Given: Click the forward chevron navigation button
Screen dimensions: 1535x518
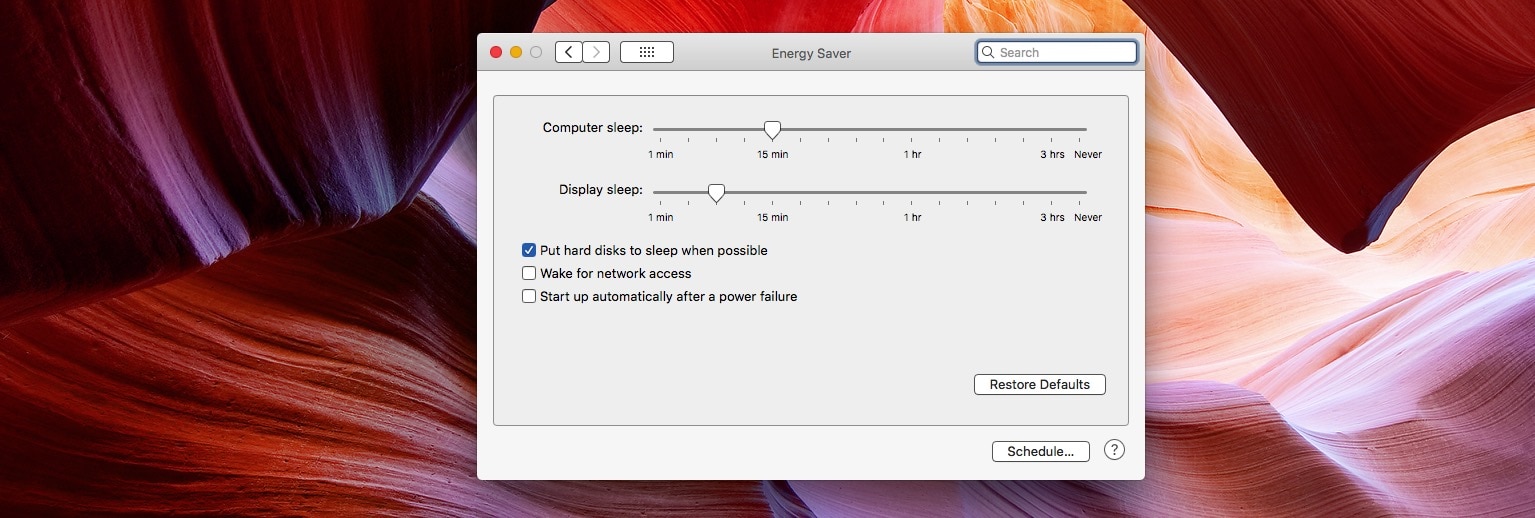Looking at the screenshot, I should (597, 52).
